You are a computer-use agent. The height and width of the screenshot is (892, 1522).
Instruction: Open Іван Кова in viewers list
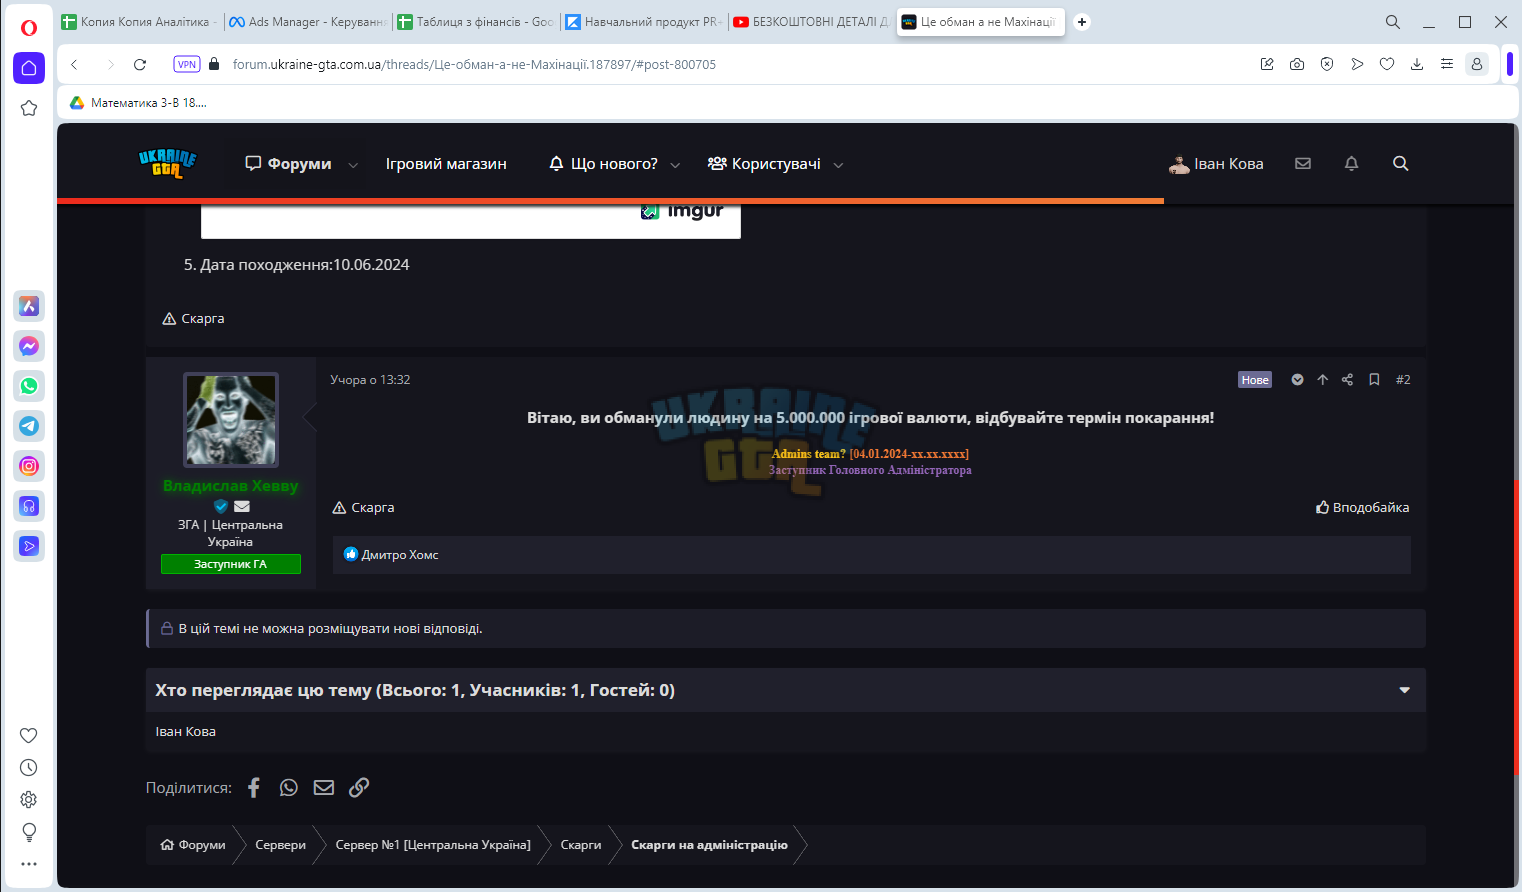pyautogui.click(x=186, y=732)
